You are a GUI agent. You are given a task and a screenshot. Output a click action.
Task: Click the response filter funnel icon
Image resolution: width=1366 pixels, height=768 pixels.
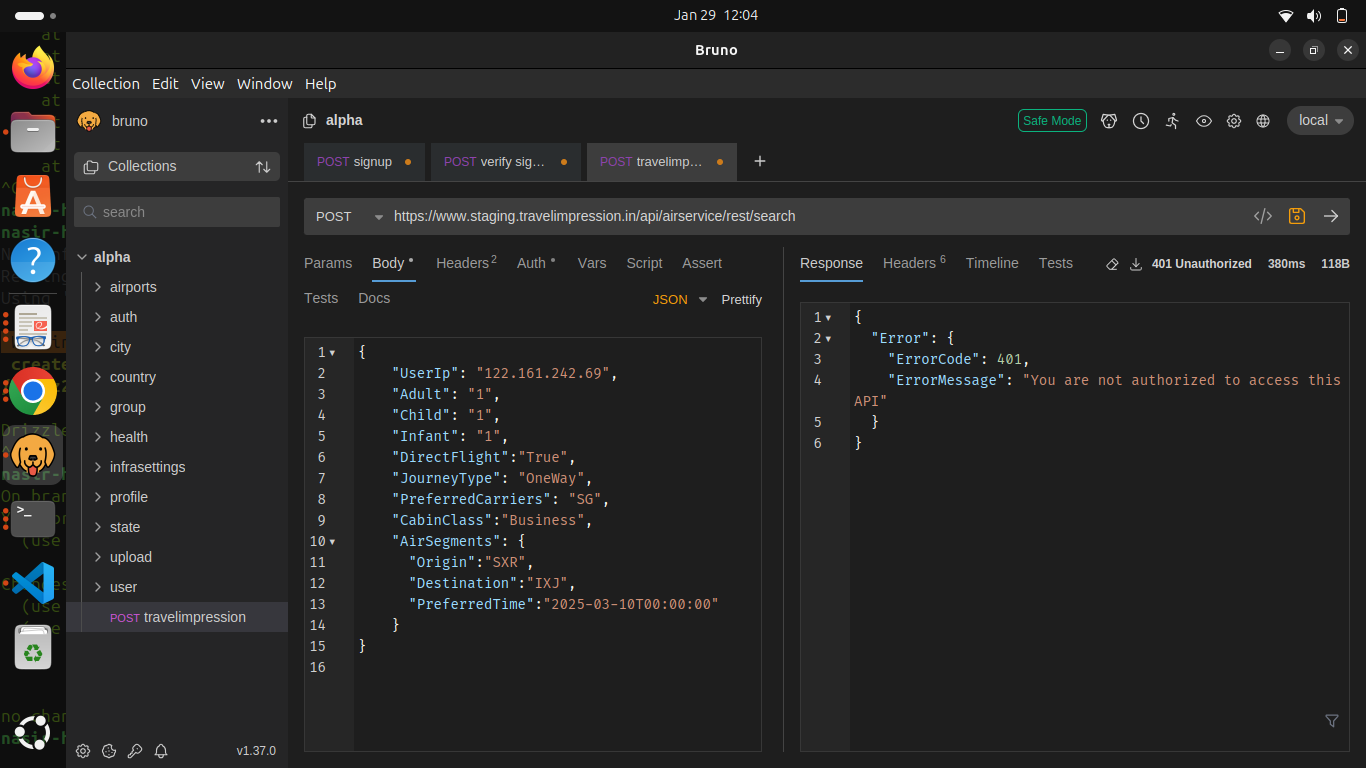[1332, 720]
